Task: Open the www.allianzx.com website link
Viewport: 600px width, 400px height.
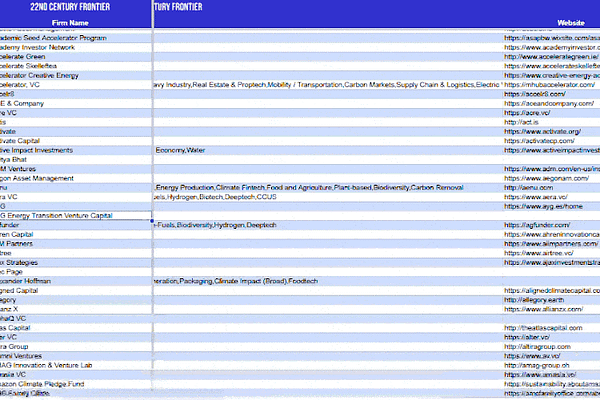Action: coord(544,309)
